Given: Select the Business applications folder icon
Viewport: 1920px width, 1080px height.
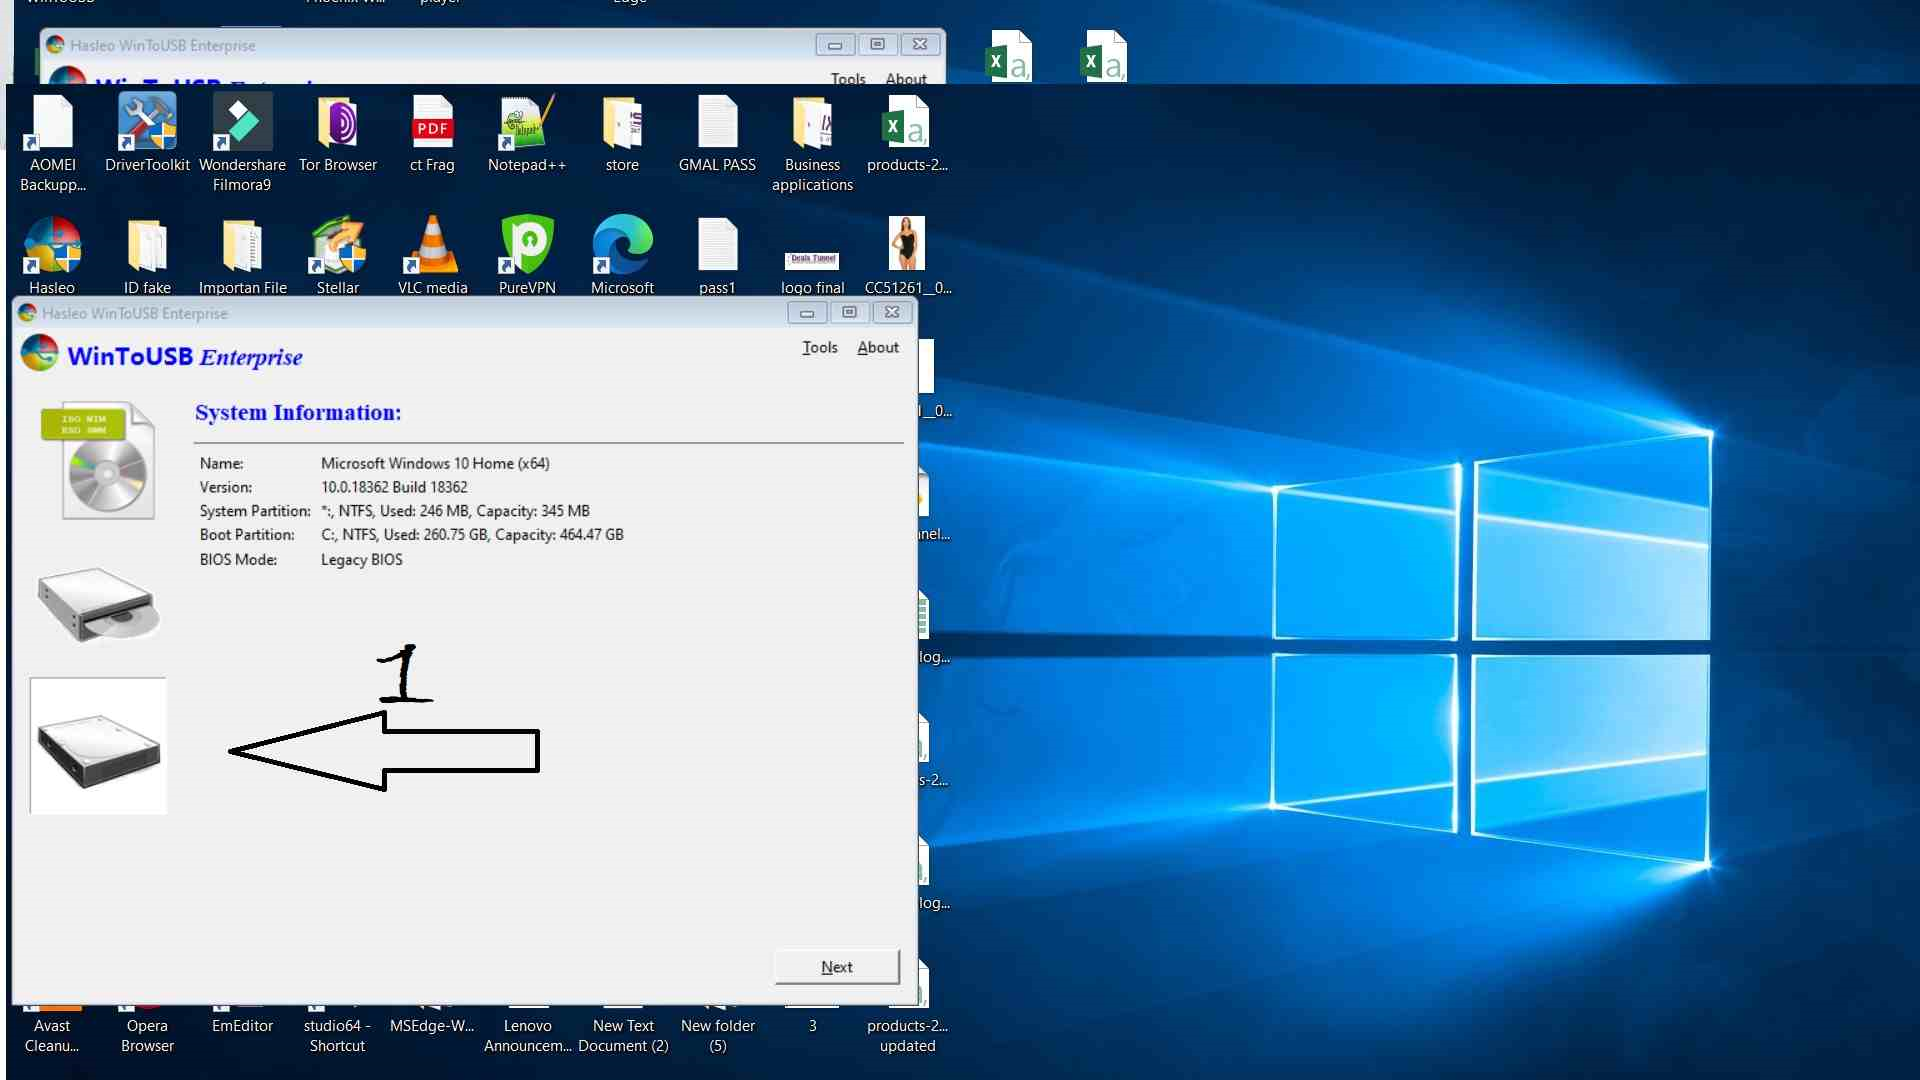Looking at the screenshot, I should click(x=812, y=143).
